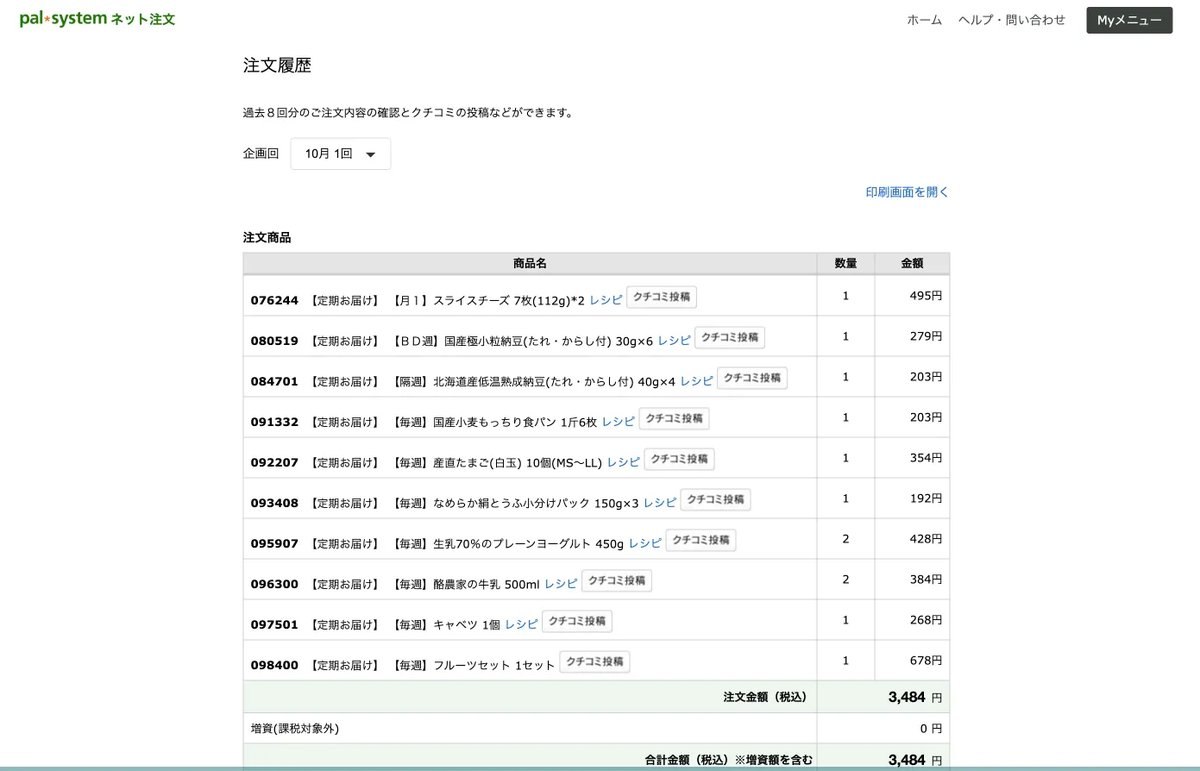Select product code 076244
The image size is (1200, 771).
274,300
